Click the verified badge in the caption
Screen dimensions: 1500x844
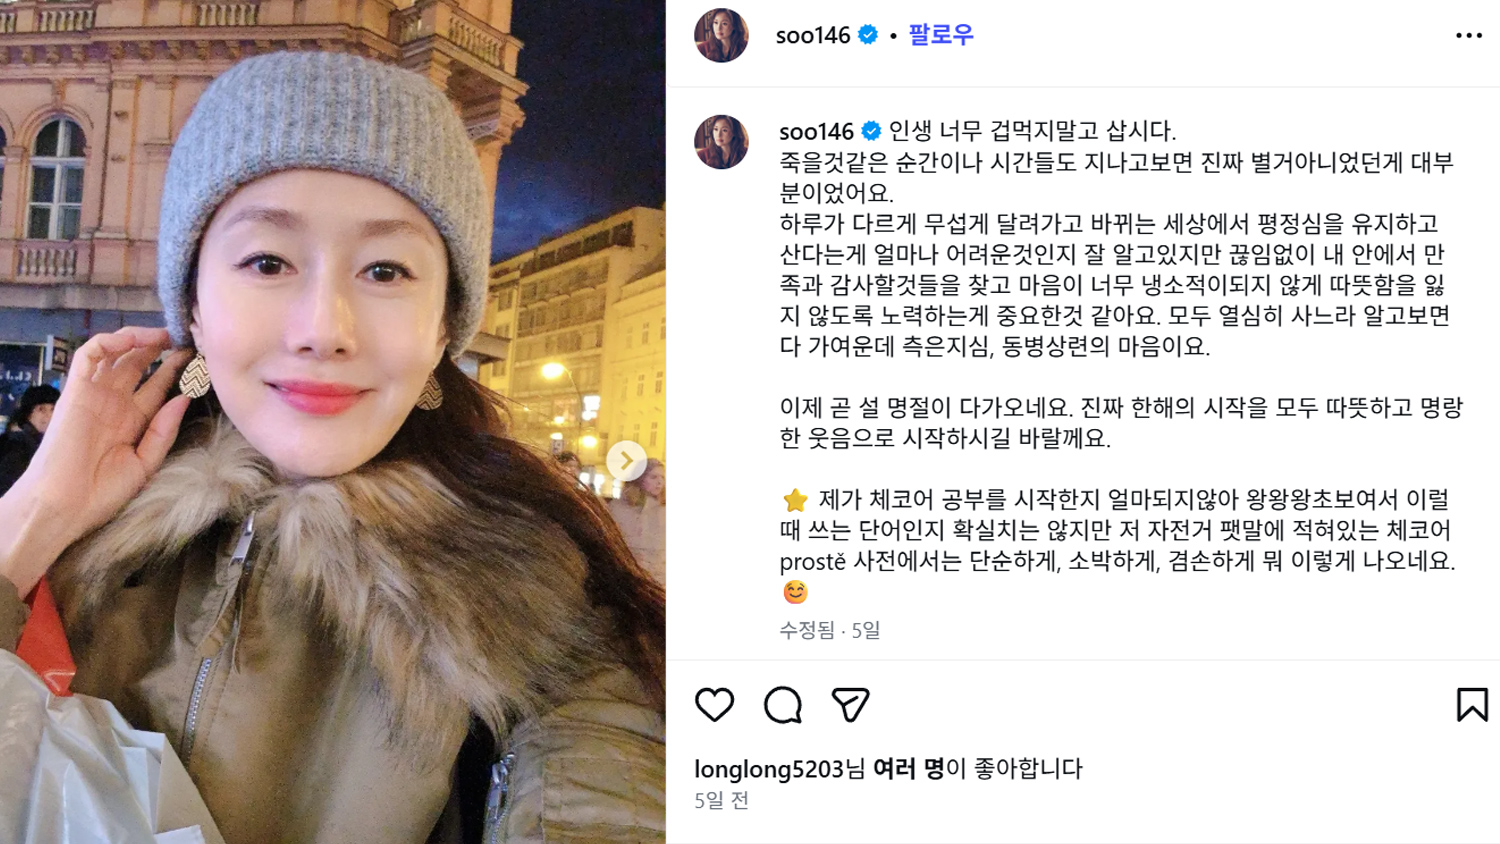(871, 131)
